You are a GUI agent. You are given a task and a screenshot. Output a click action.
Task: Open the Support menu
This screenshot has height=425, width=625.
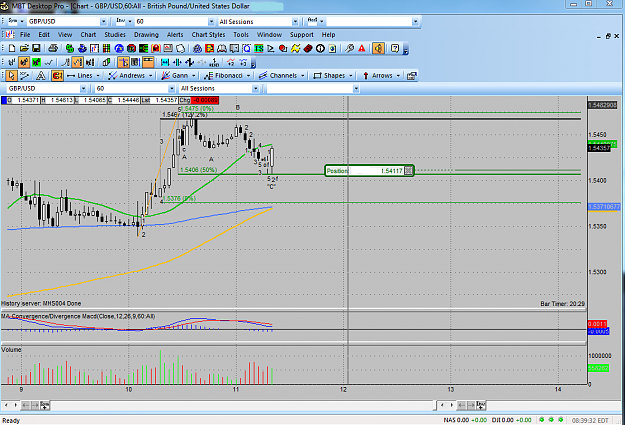pyautogui.click(x=301, y=35)
